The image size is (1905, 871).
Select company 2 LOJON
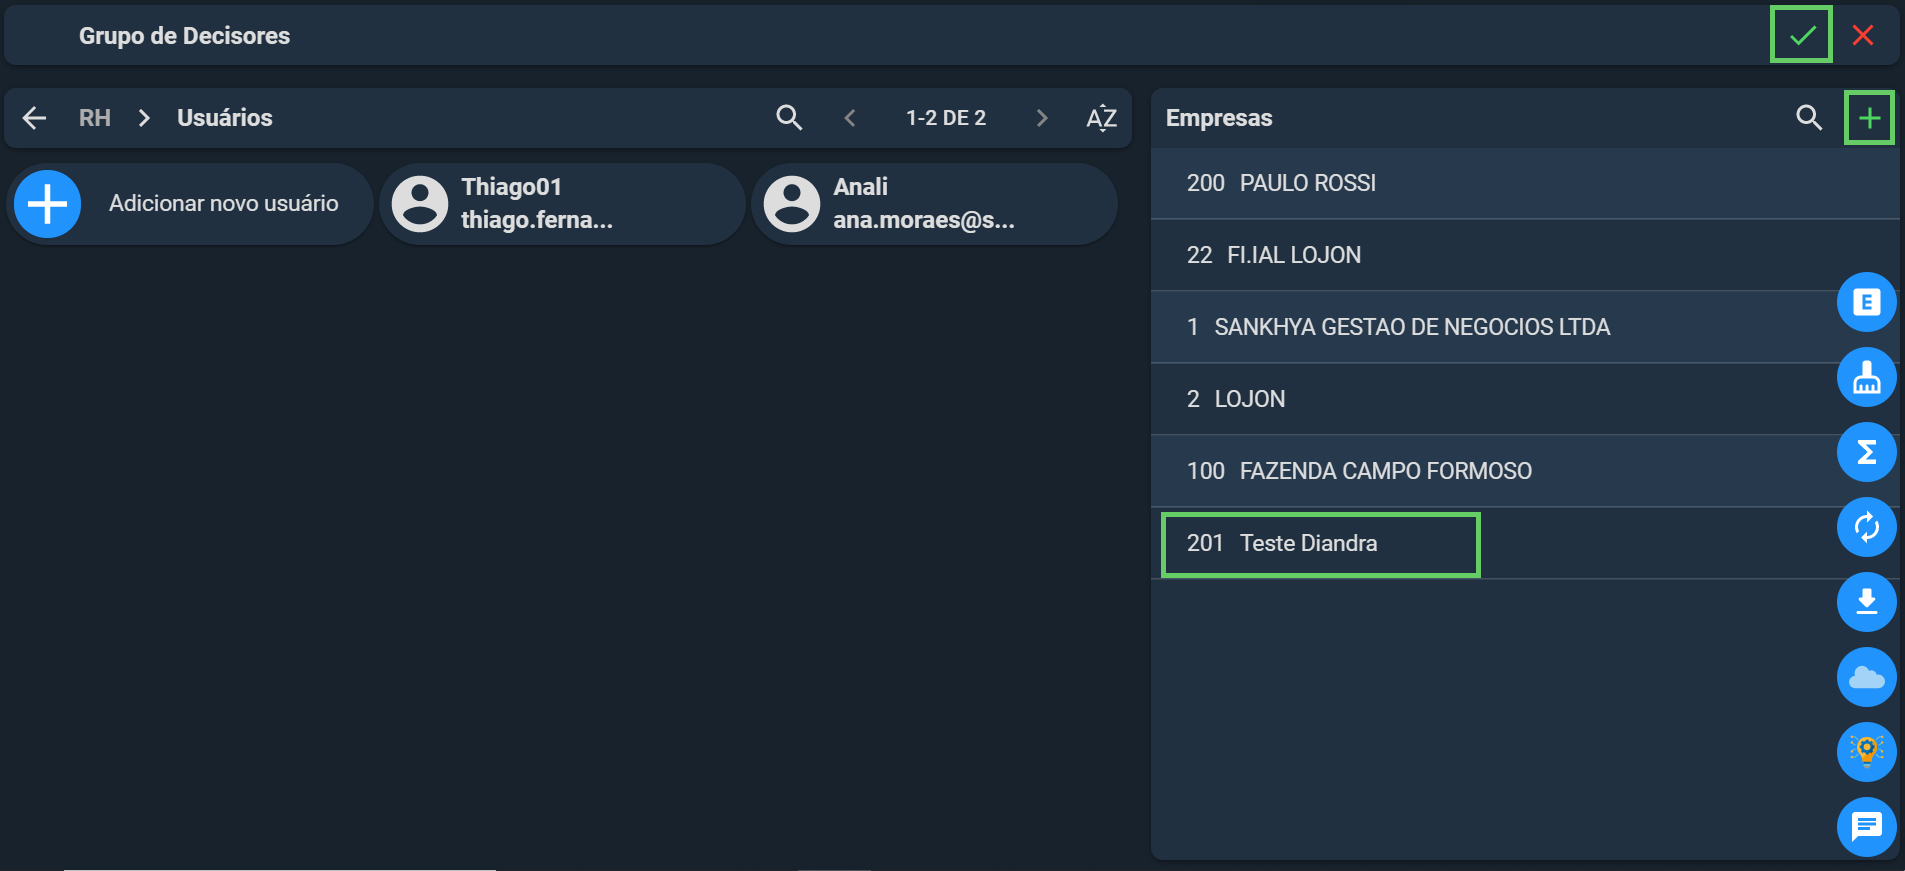click(x=1525, y=399)
